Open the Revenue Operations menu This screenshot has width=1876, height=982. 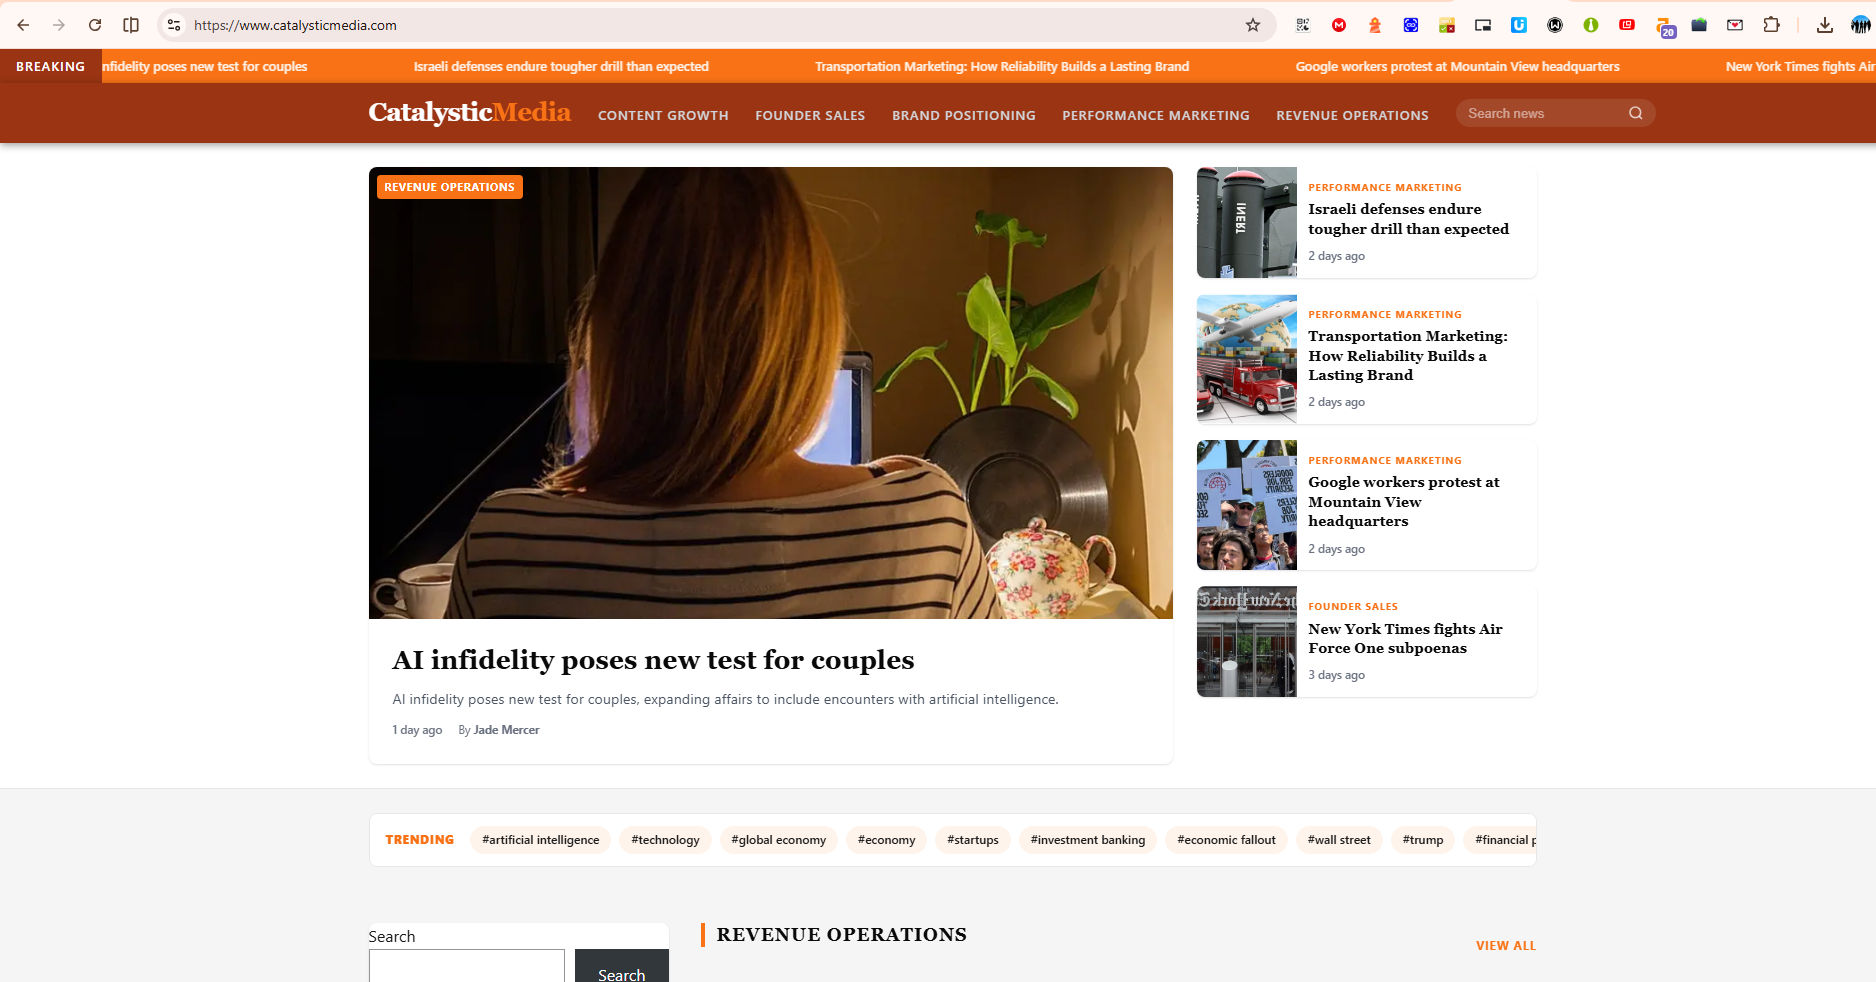(x=1352, y=115)
